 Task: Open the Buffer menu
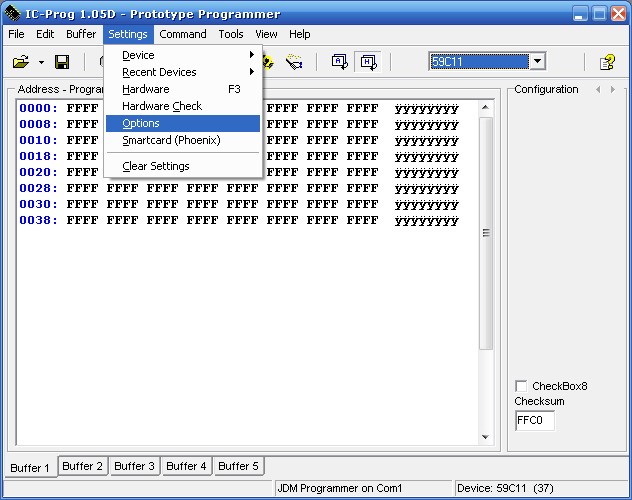pos(81,34)
